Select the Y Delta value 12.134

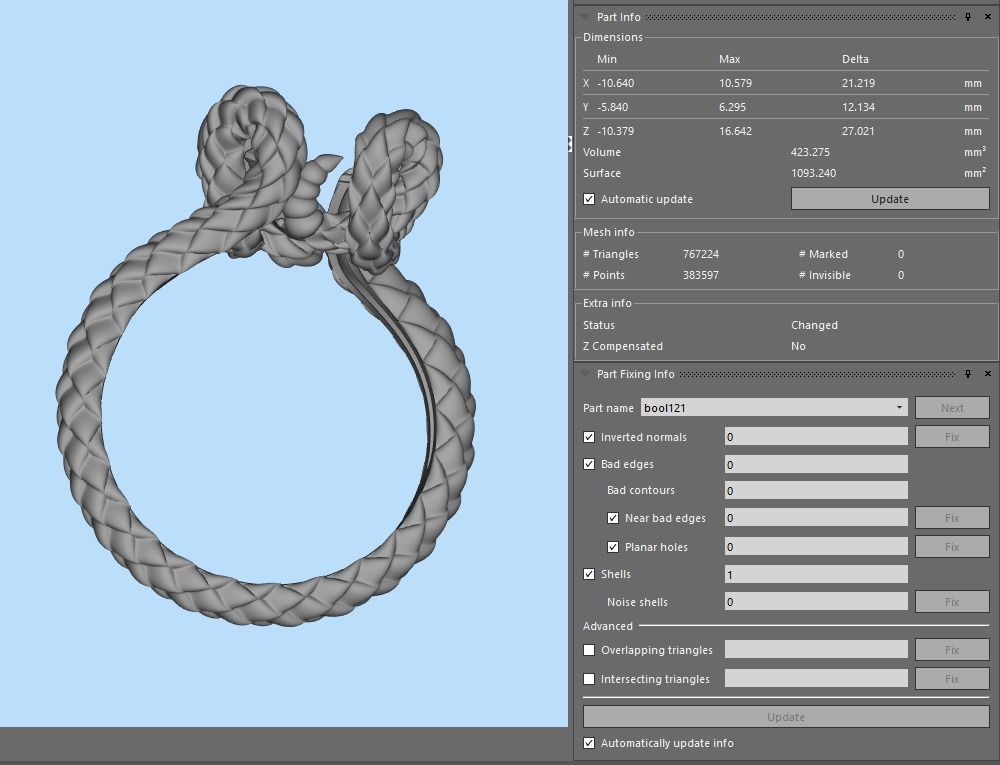click(858, 107)
